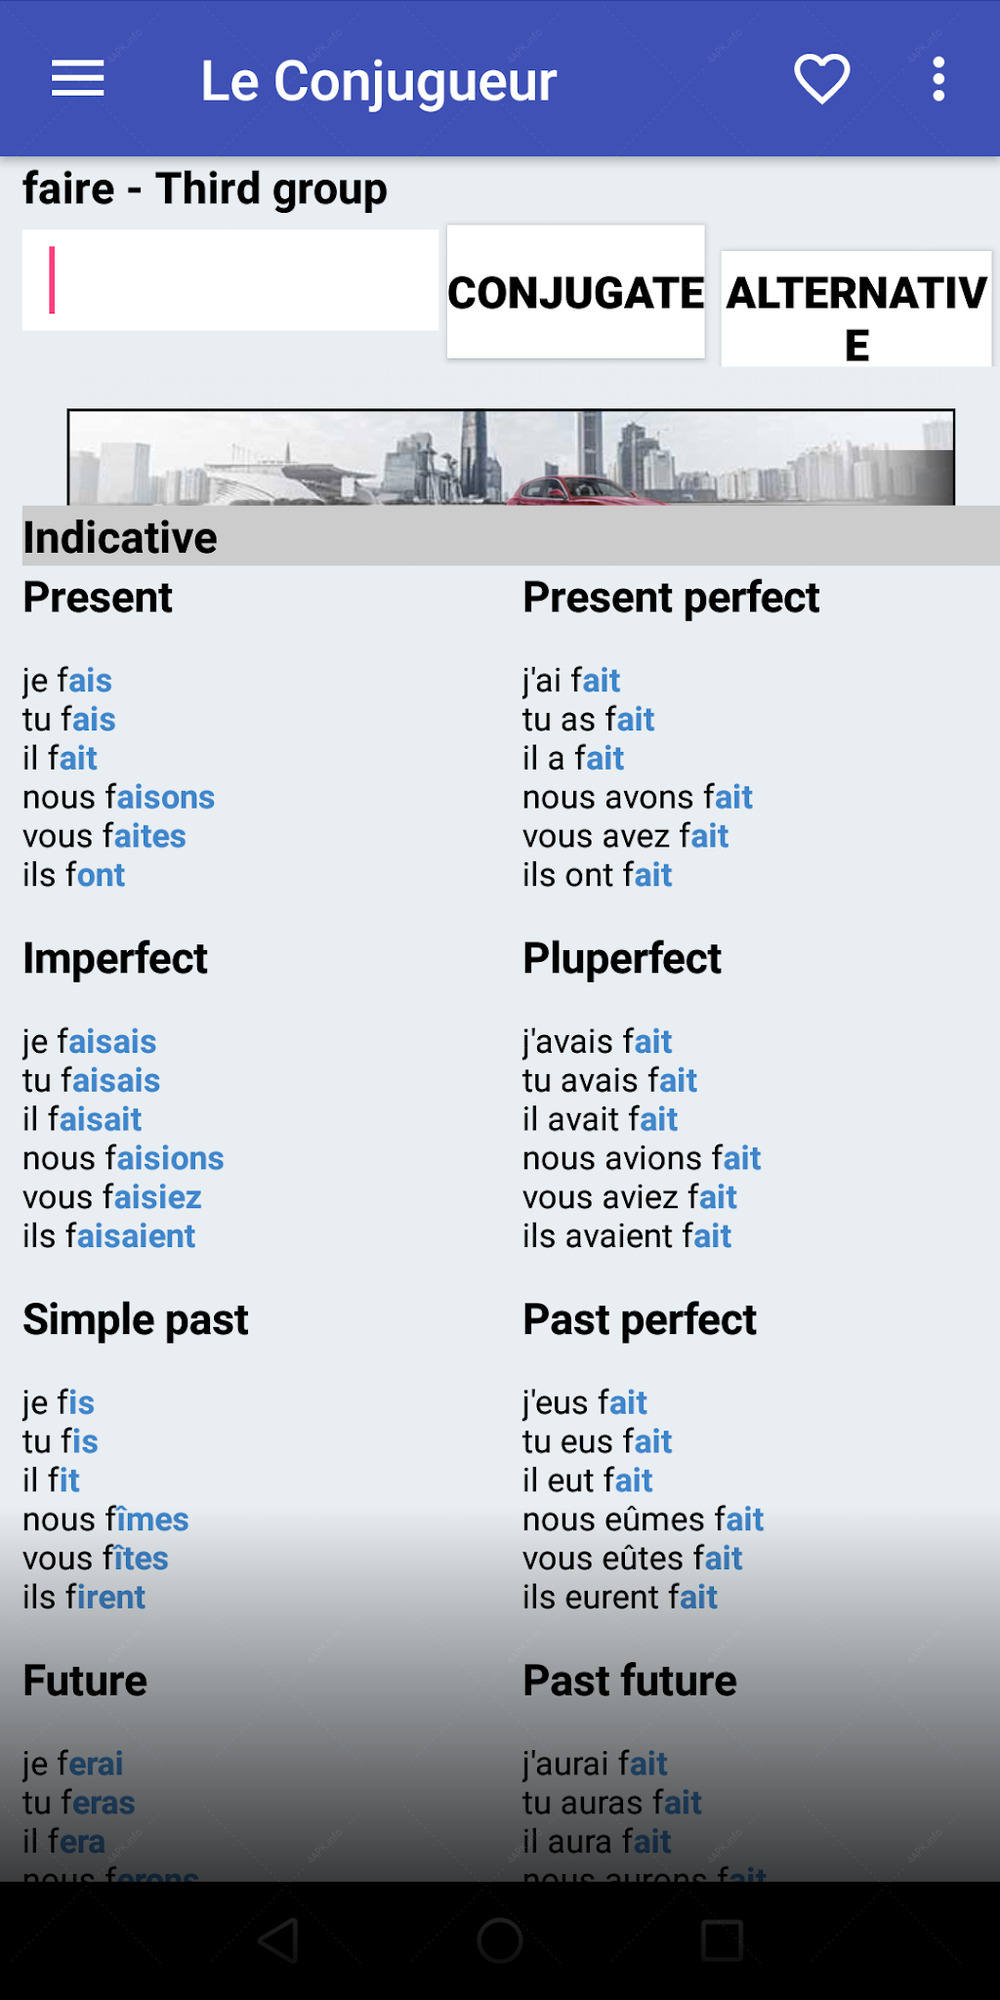Click the ALTERNATIVE button

pyautogui.click(x=857, y=309)
